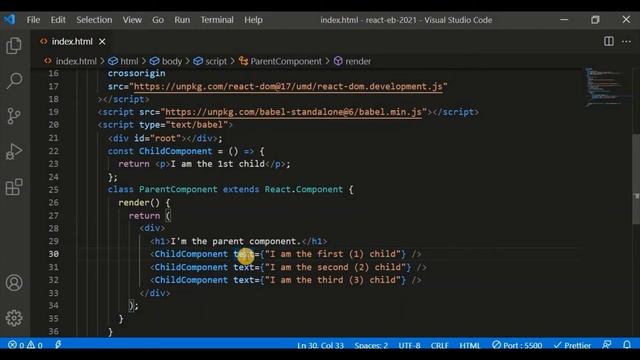This screenshot has height=360, width=640.
Task: Click 'React.Component' on line 25
Action: [x=304, y=189]
